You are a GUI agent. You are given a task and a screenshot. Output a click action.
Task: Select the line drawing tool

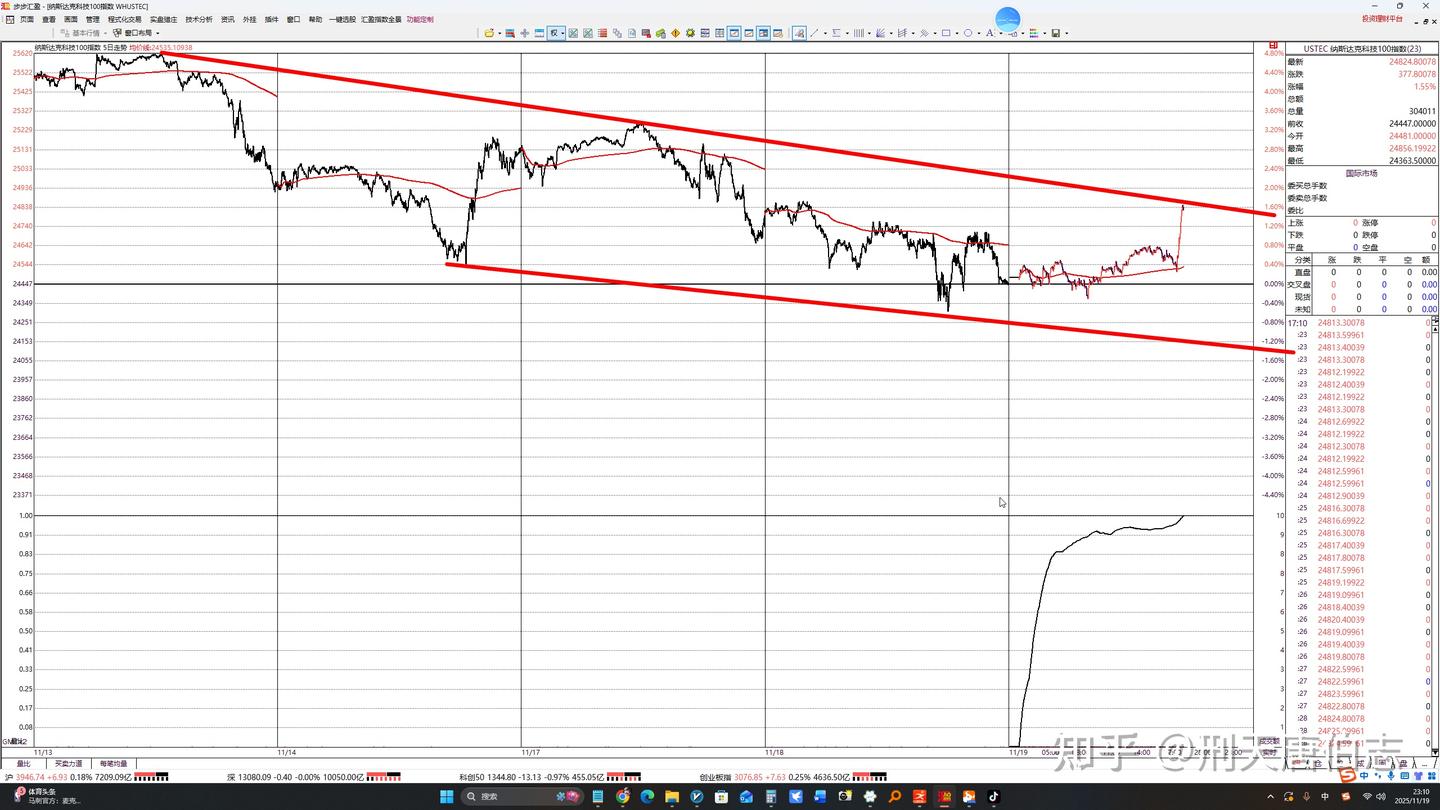pyautogui.click(x=813, y=33)
